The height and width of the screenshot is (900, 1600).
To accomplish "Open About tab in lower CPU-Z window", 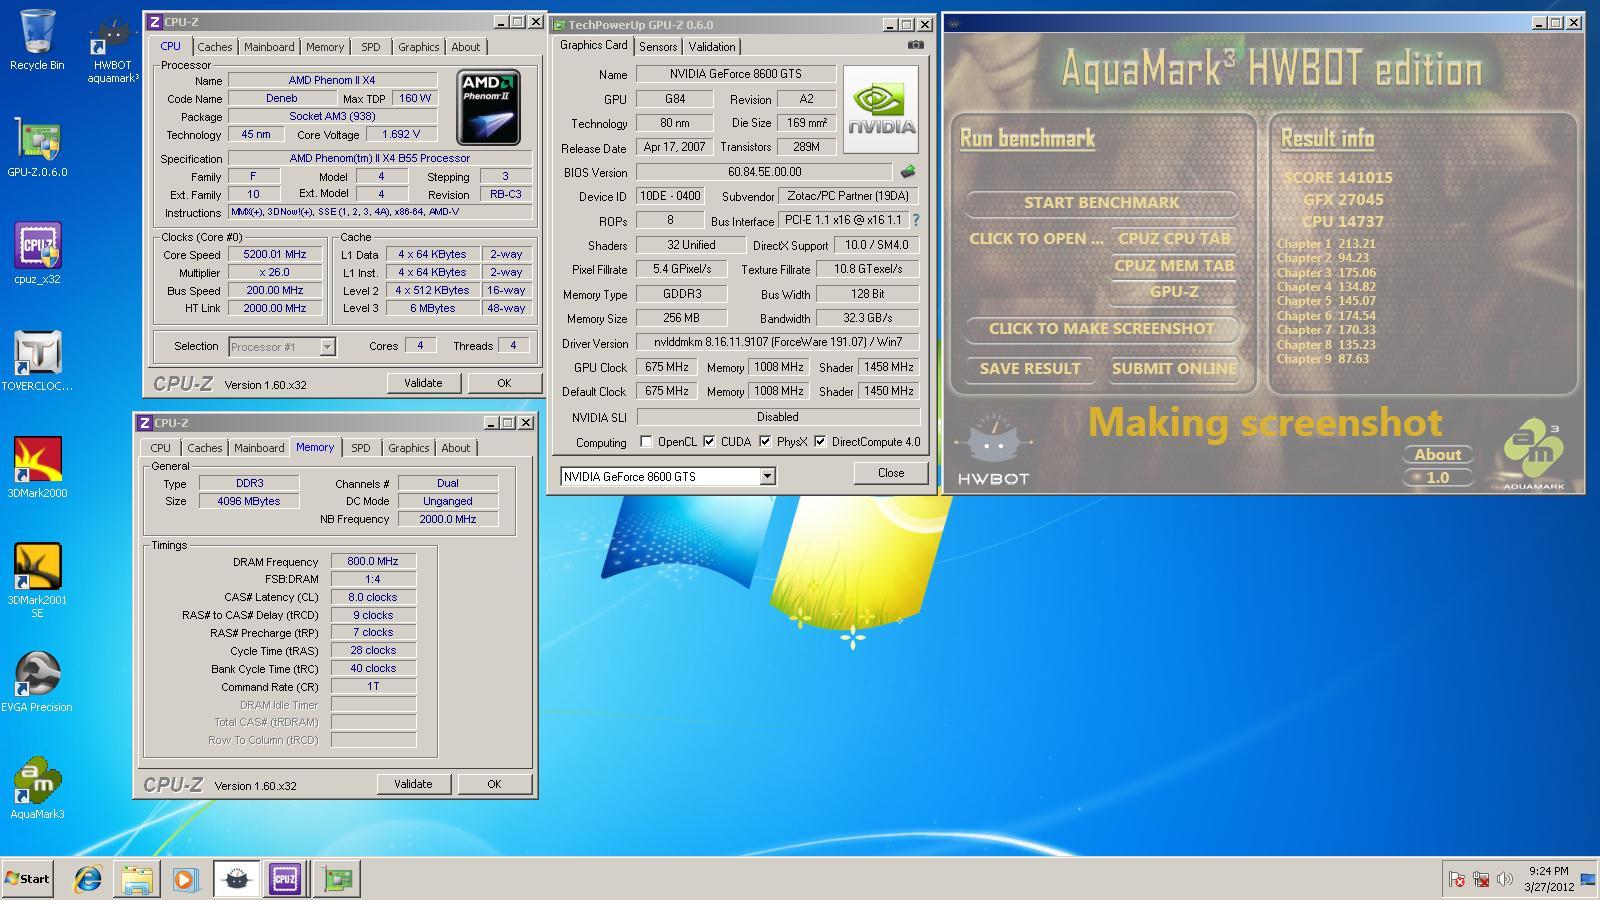I will [x=455, y=448].
